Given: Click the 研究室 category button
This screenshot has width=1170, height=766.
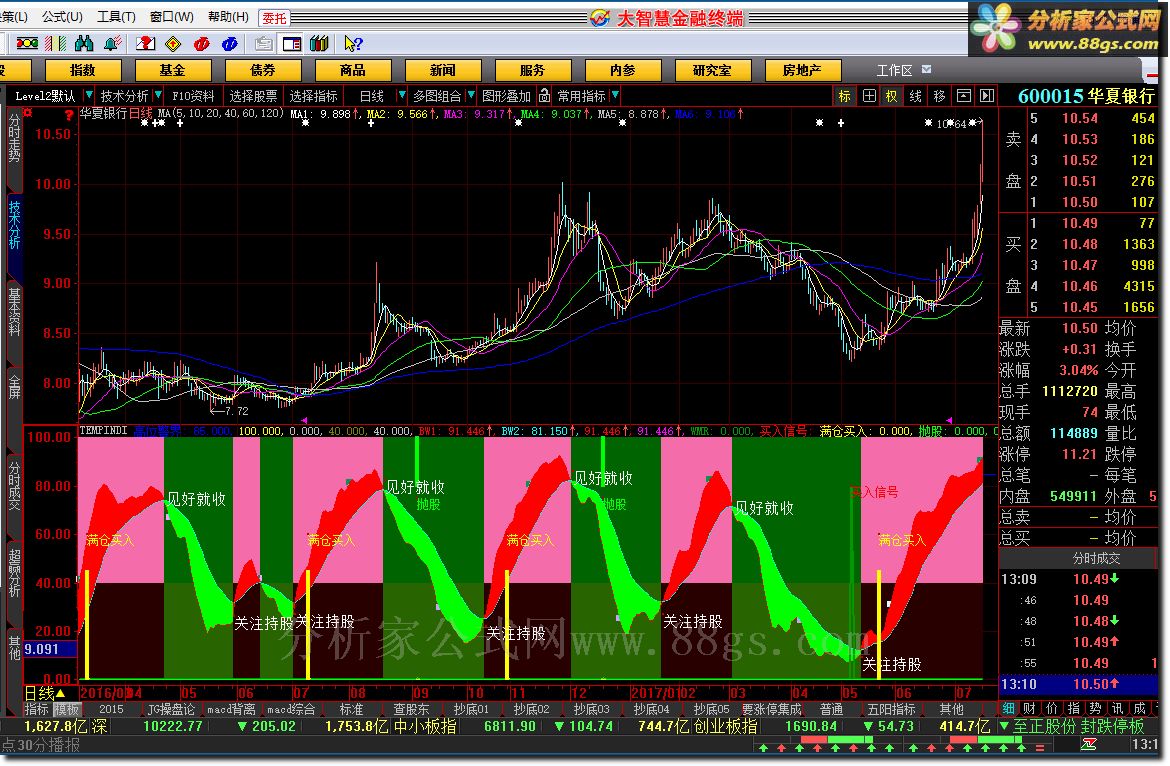Looking at the screenshot, I should 713,70.
